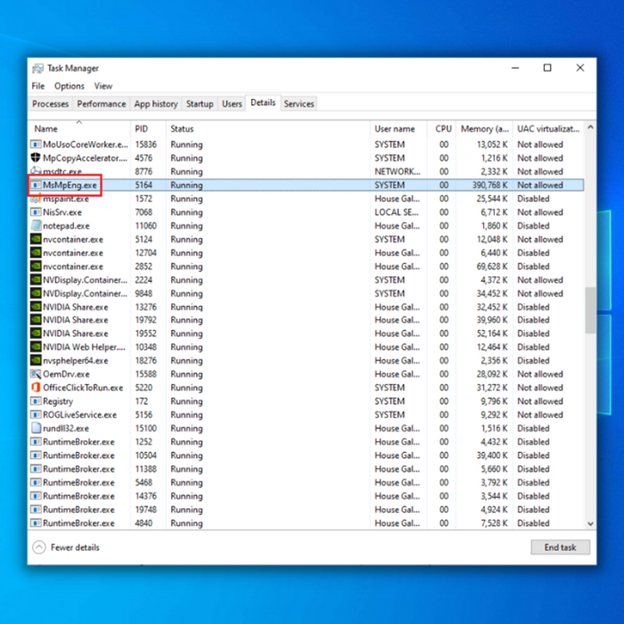Maximize the Task Manager window
This screenshot has width=624, height=624.
(x=548, y=68)
